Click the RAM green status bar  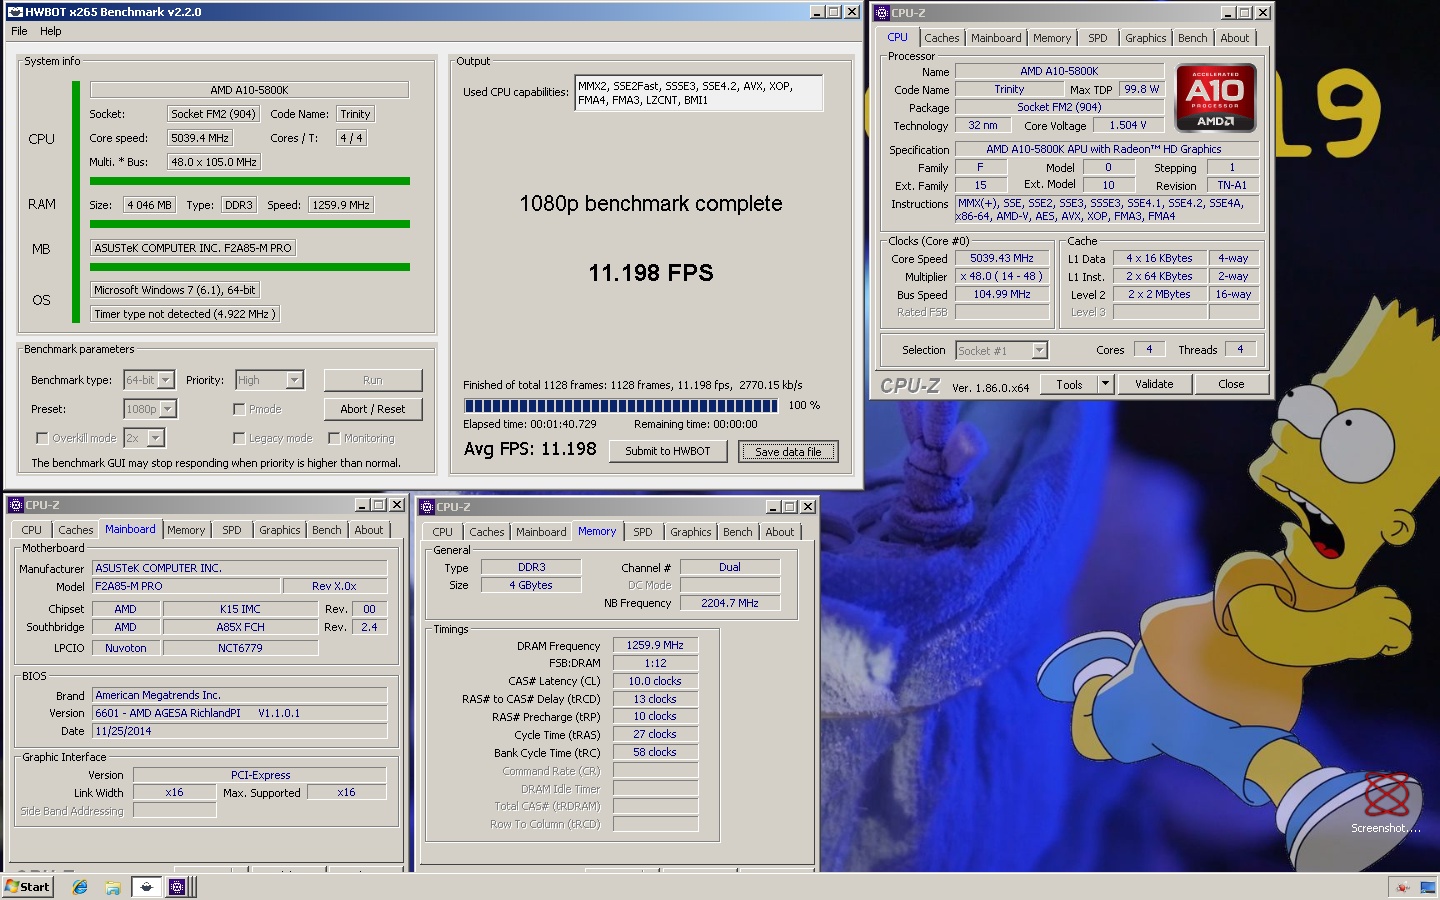point(250,224)
